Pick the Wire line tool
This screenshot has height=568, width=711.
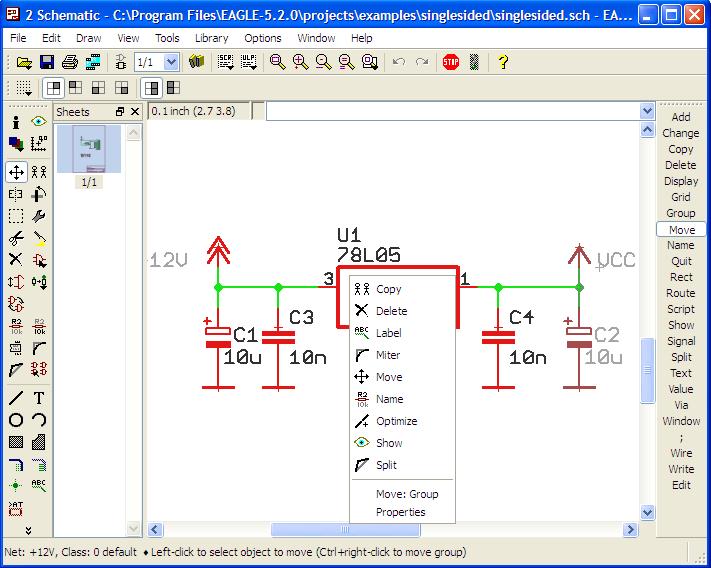[x=16, y=398]
